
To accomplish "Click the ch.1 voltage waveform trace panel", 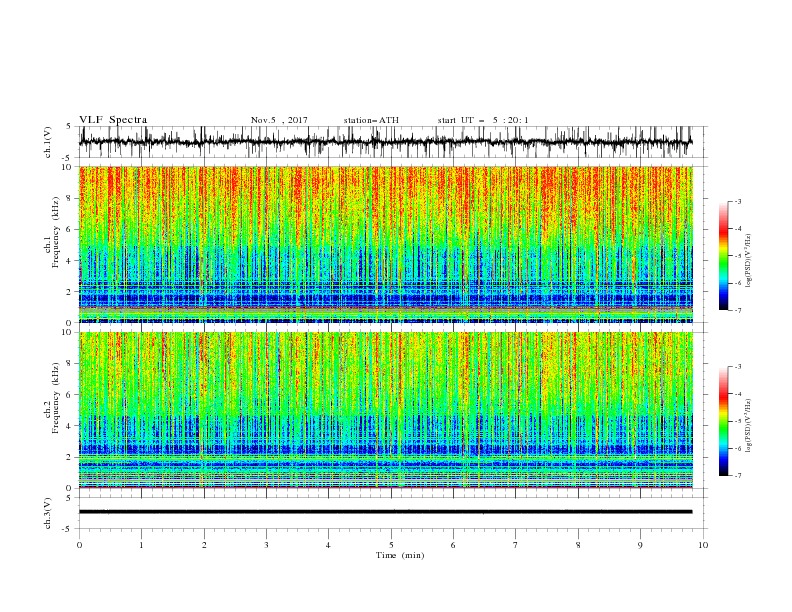I will click(393, 142).
